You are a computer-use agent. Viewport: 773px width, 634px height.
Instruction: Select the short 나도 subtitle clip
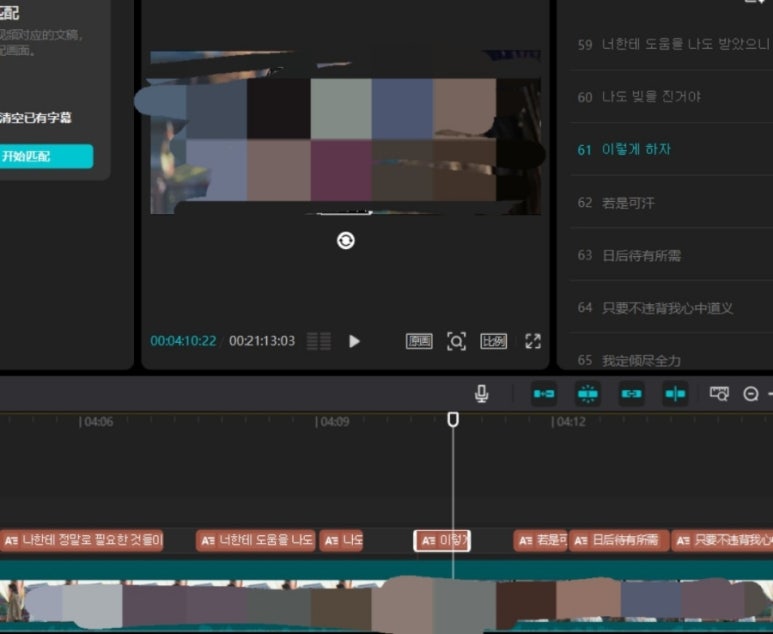tap(341, 541)
